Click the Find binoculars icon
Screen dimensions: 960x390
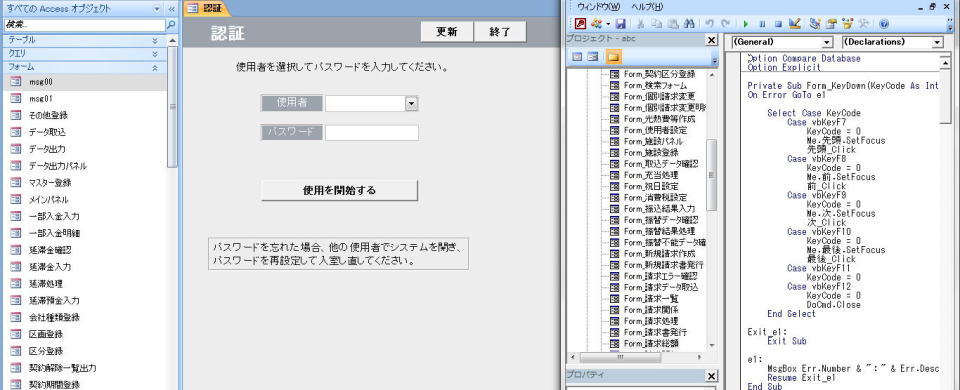tap(689, 24)
